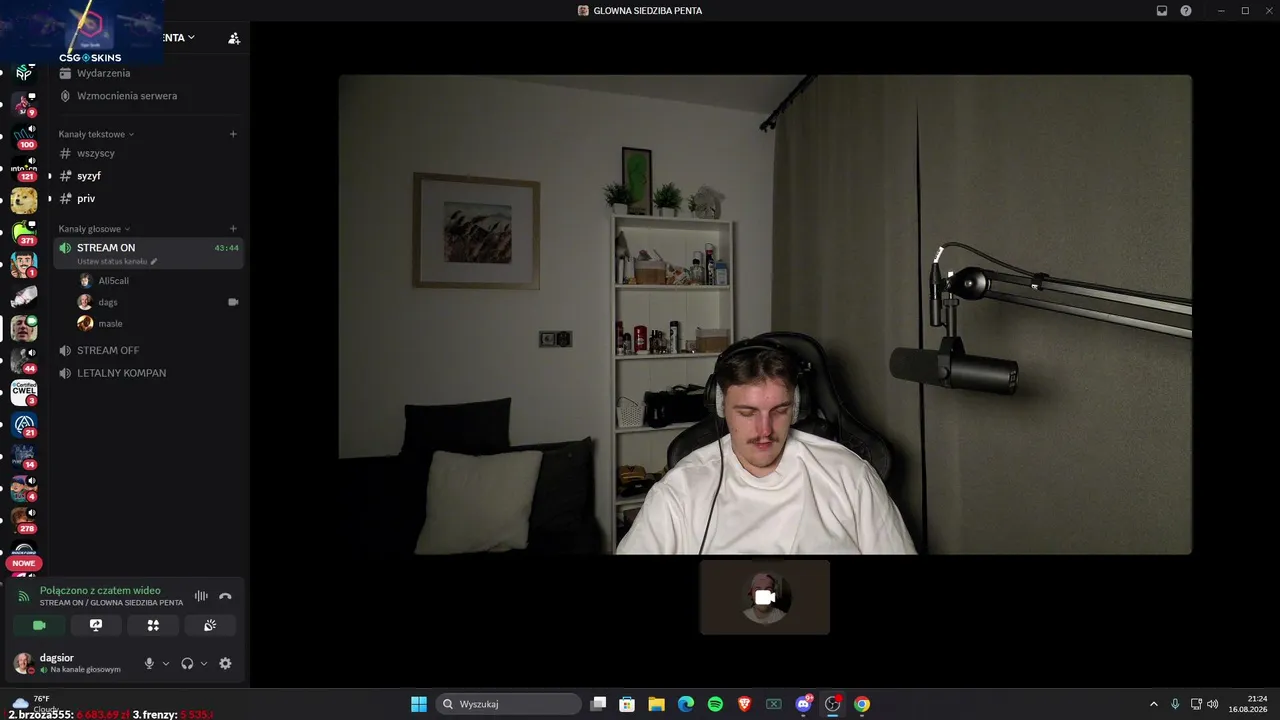Open Brave browser from taskbar
The width and height of the screenshot is (1280, 720).
[744, 704]
